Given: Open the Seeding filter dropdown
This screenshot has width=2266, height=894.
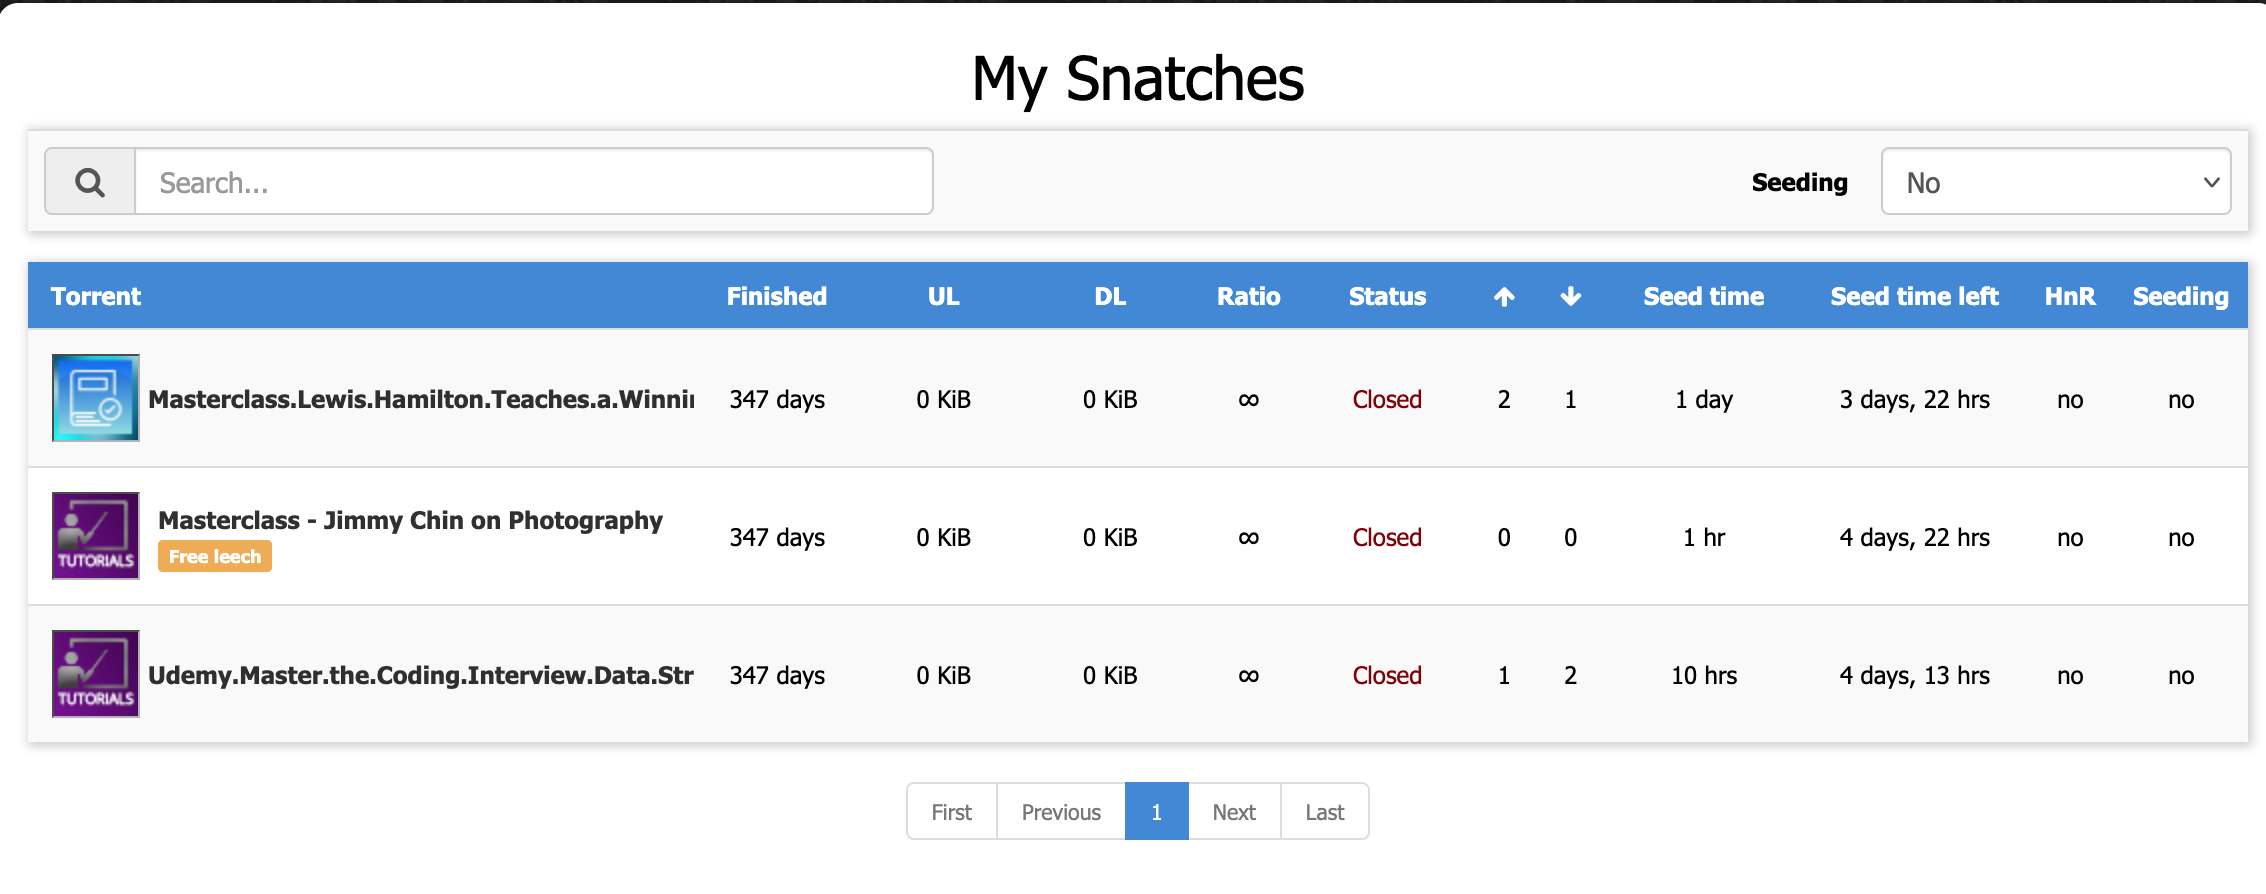Looking at the screenshot, I should pyautogui.click(x=2055, y=182).
